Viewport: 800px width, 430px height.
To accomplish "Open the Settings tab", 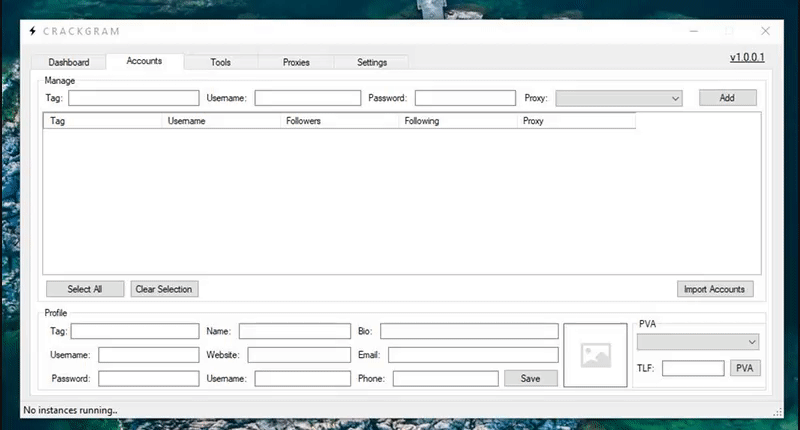I will (371, 62).
